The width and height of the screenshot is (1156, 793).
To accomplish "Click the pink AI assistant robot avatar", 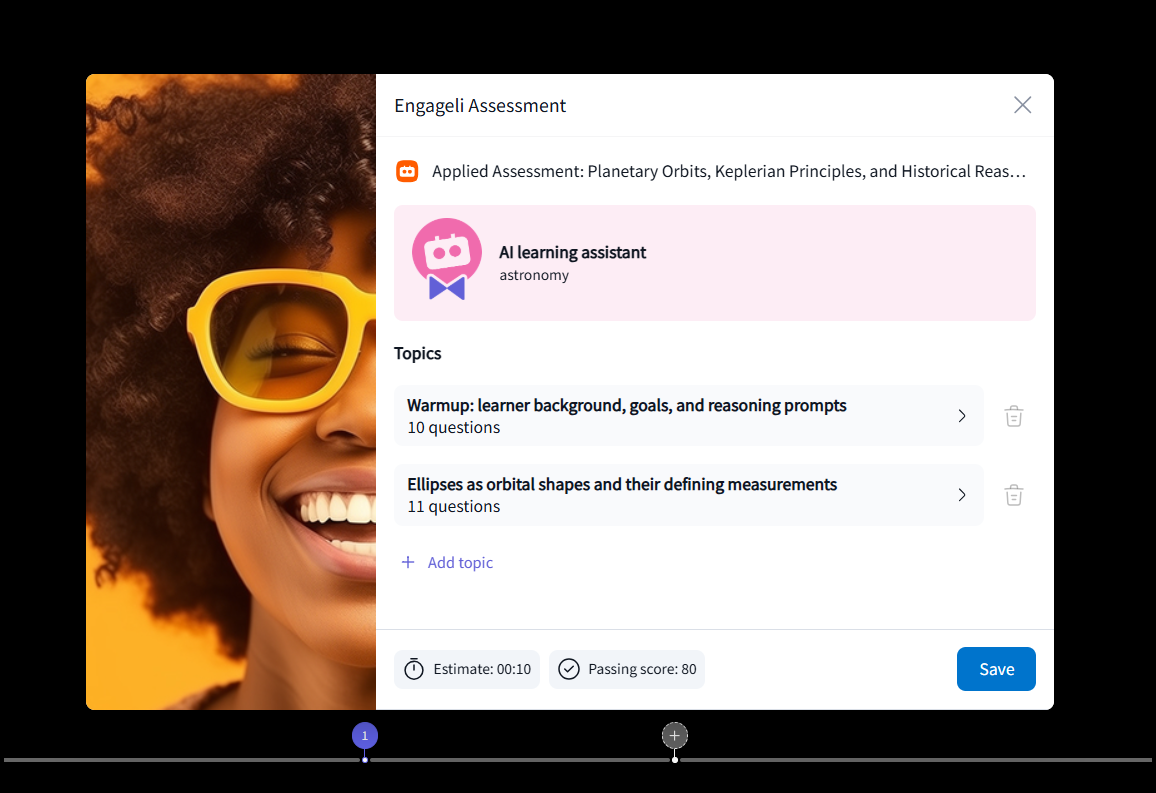I will pyautogui.click(x=447, y=259).
